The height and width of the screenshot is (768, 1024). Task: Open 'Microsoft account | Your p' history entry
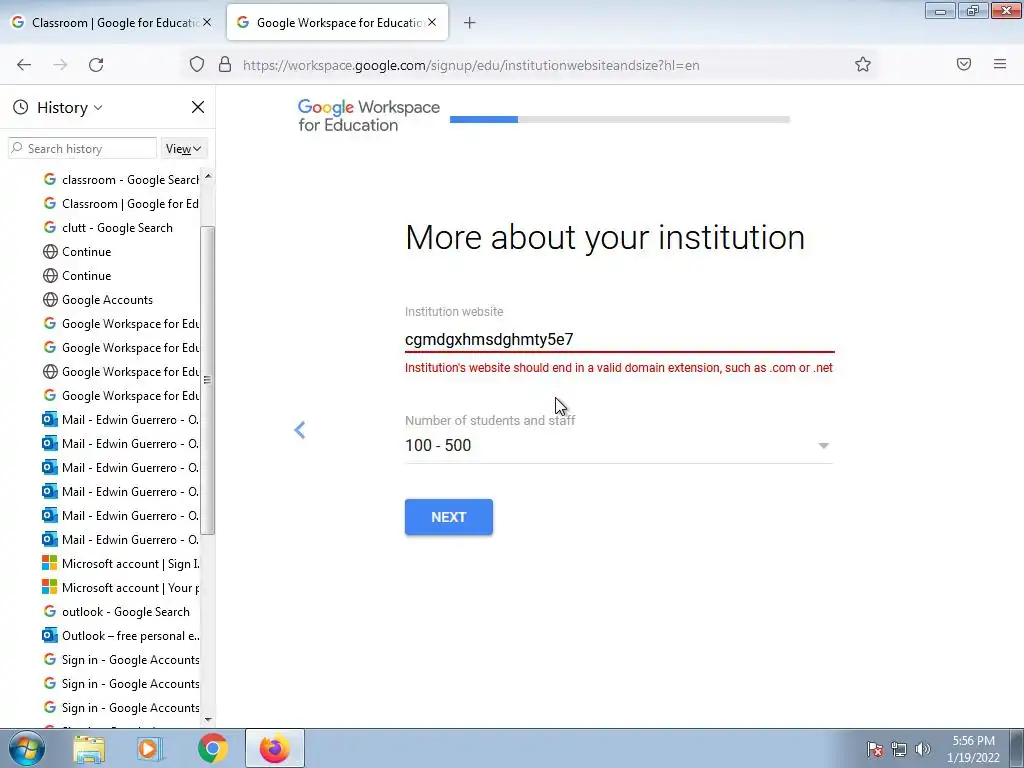121,588
